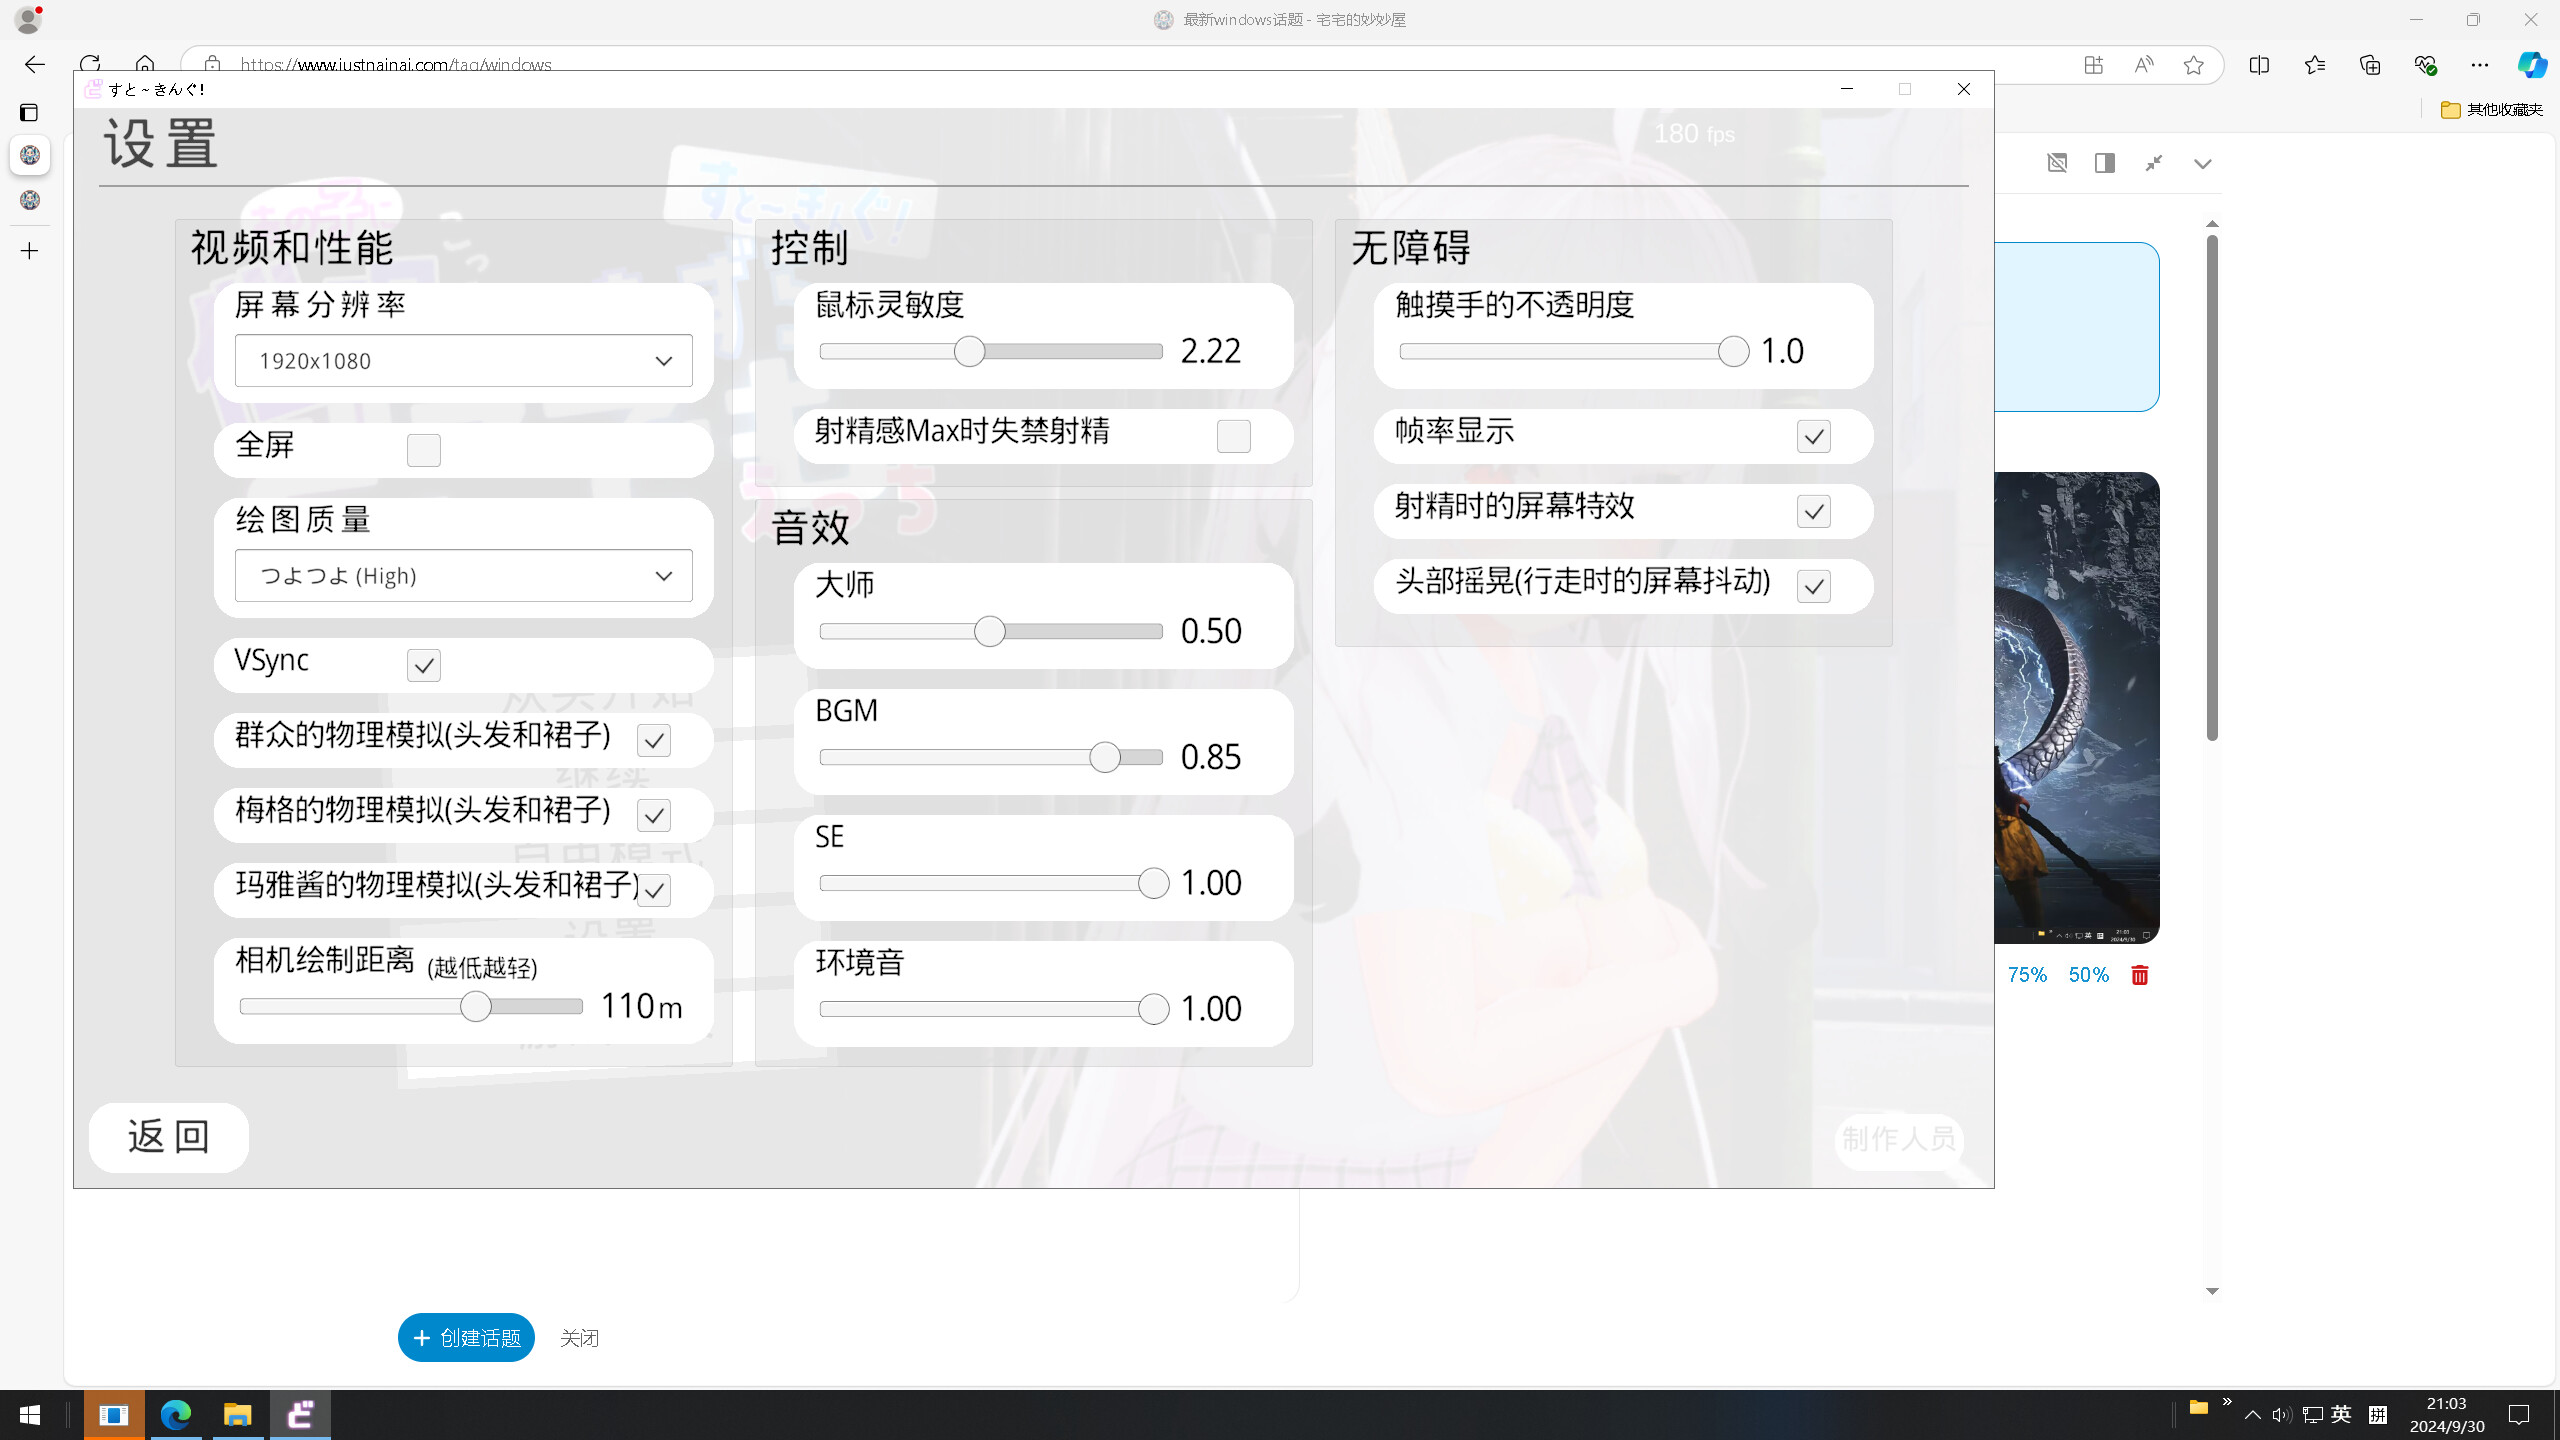Expand taskbar toolbar overflow chevron
Viewport: 2560px width, 1440px height.
pos(2227,1402)
